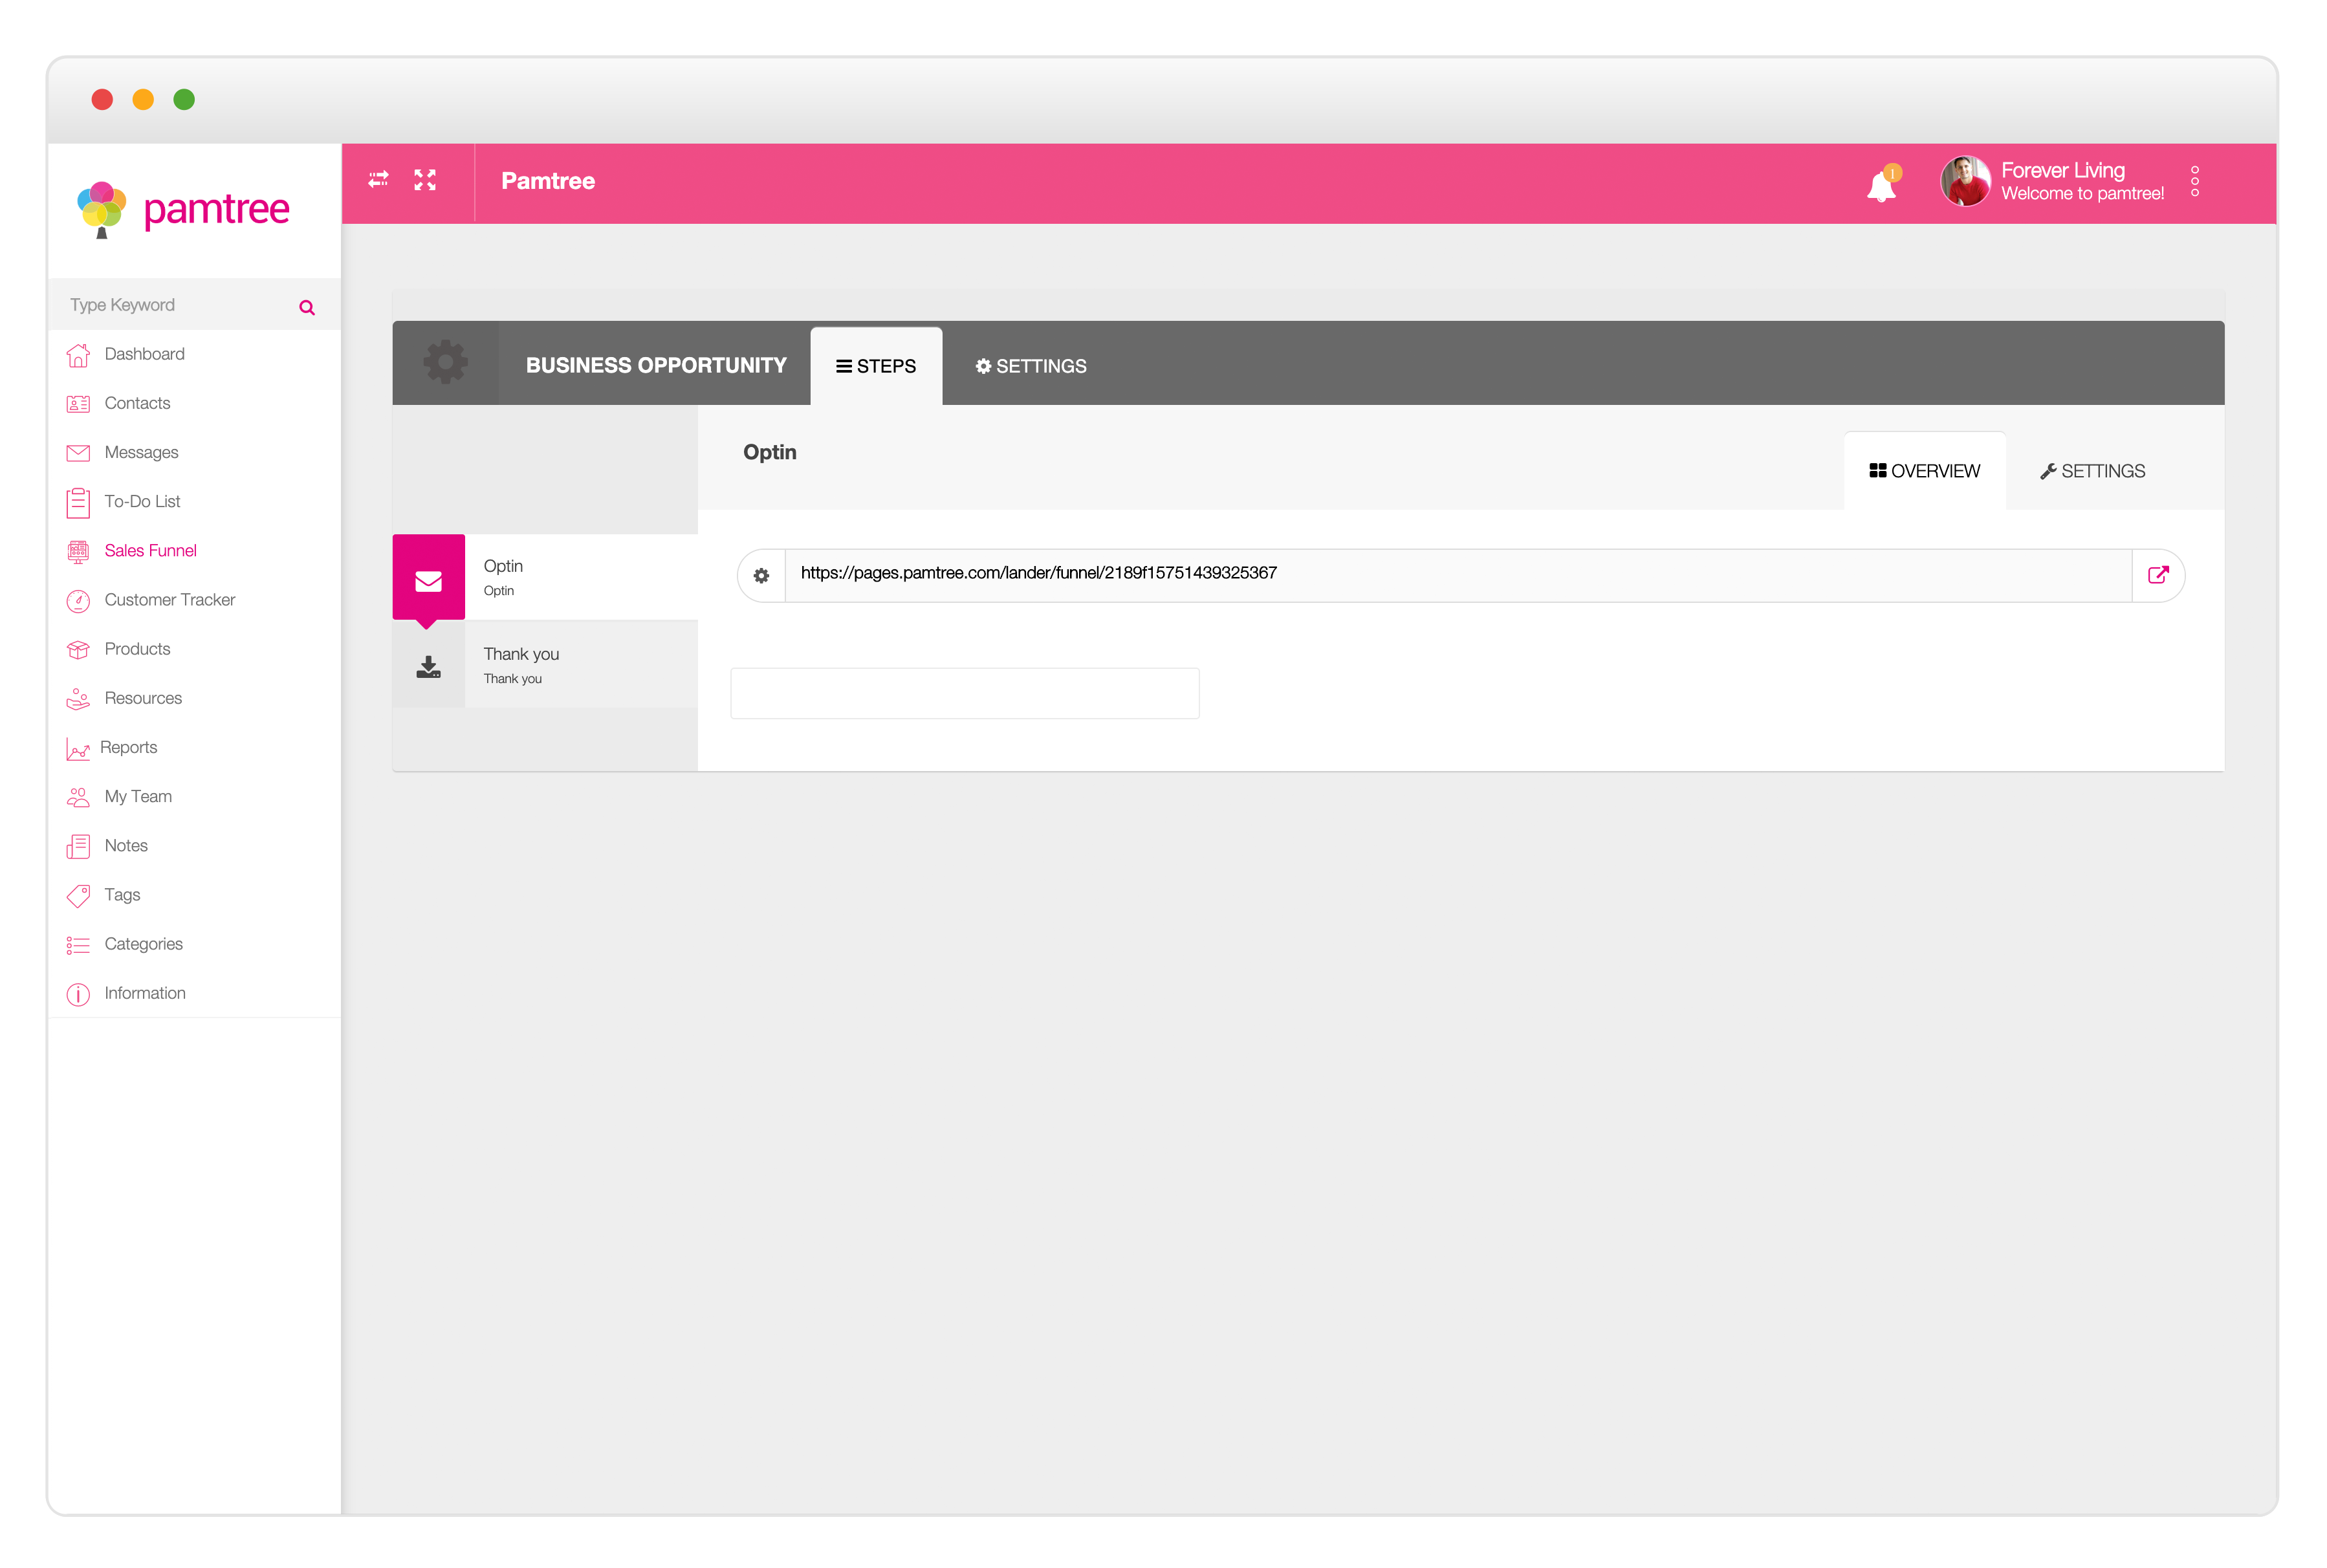2327x1568 pixels.
Task: Click the Resources hand icon
Action: coord(78,698)
